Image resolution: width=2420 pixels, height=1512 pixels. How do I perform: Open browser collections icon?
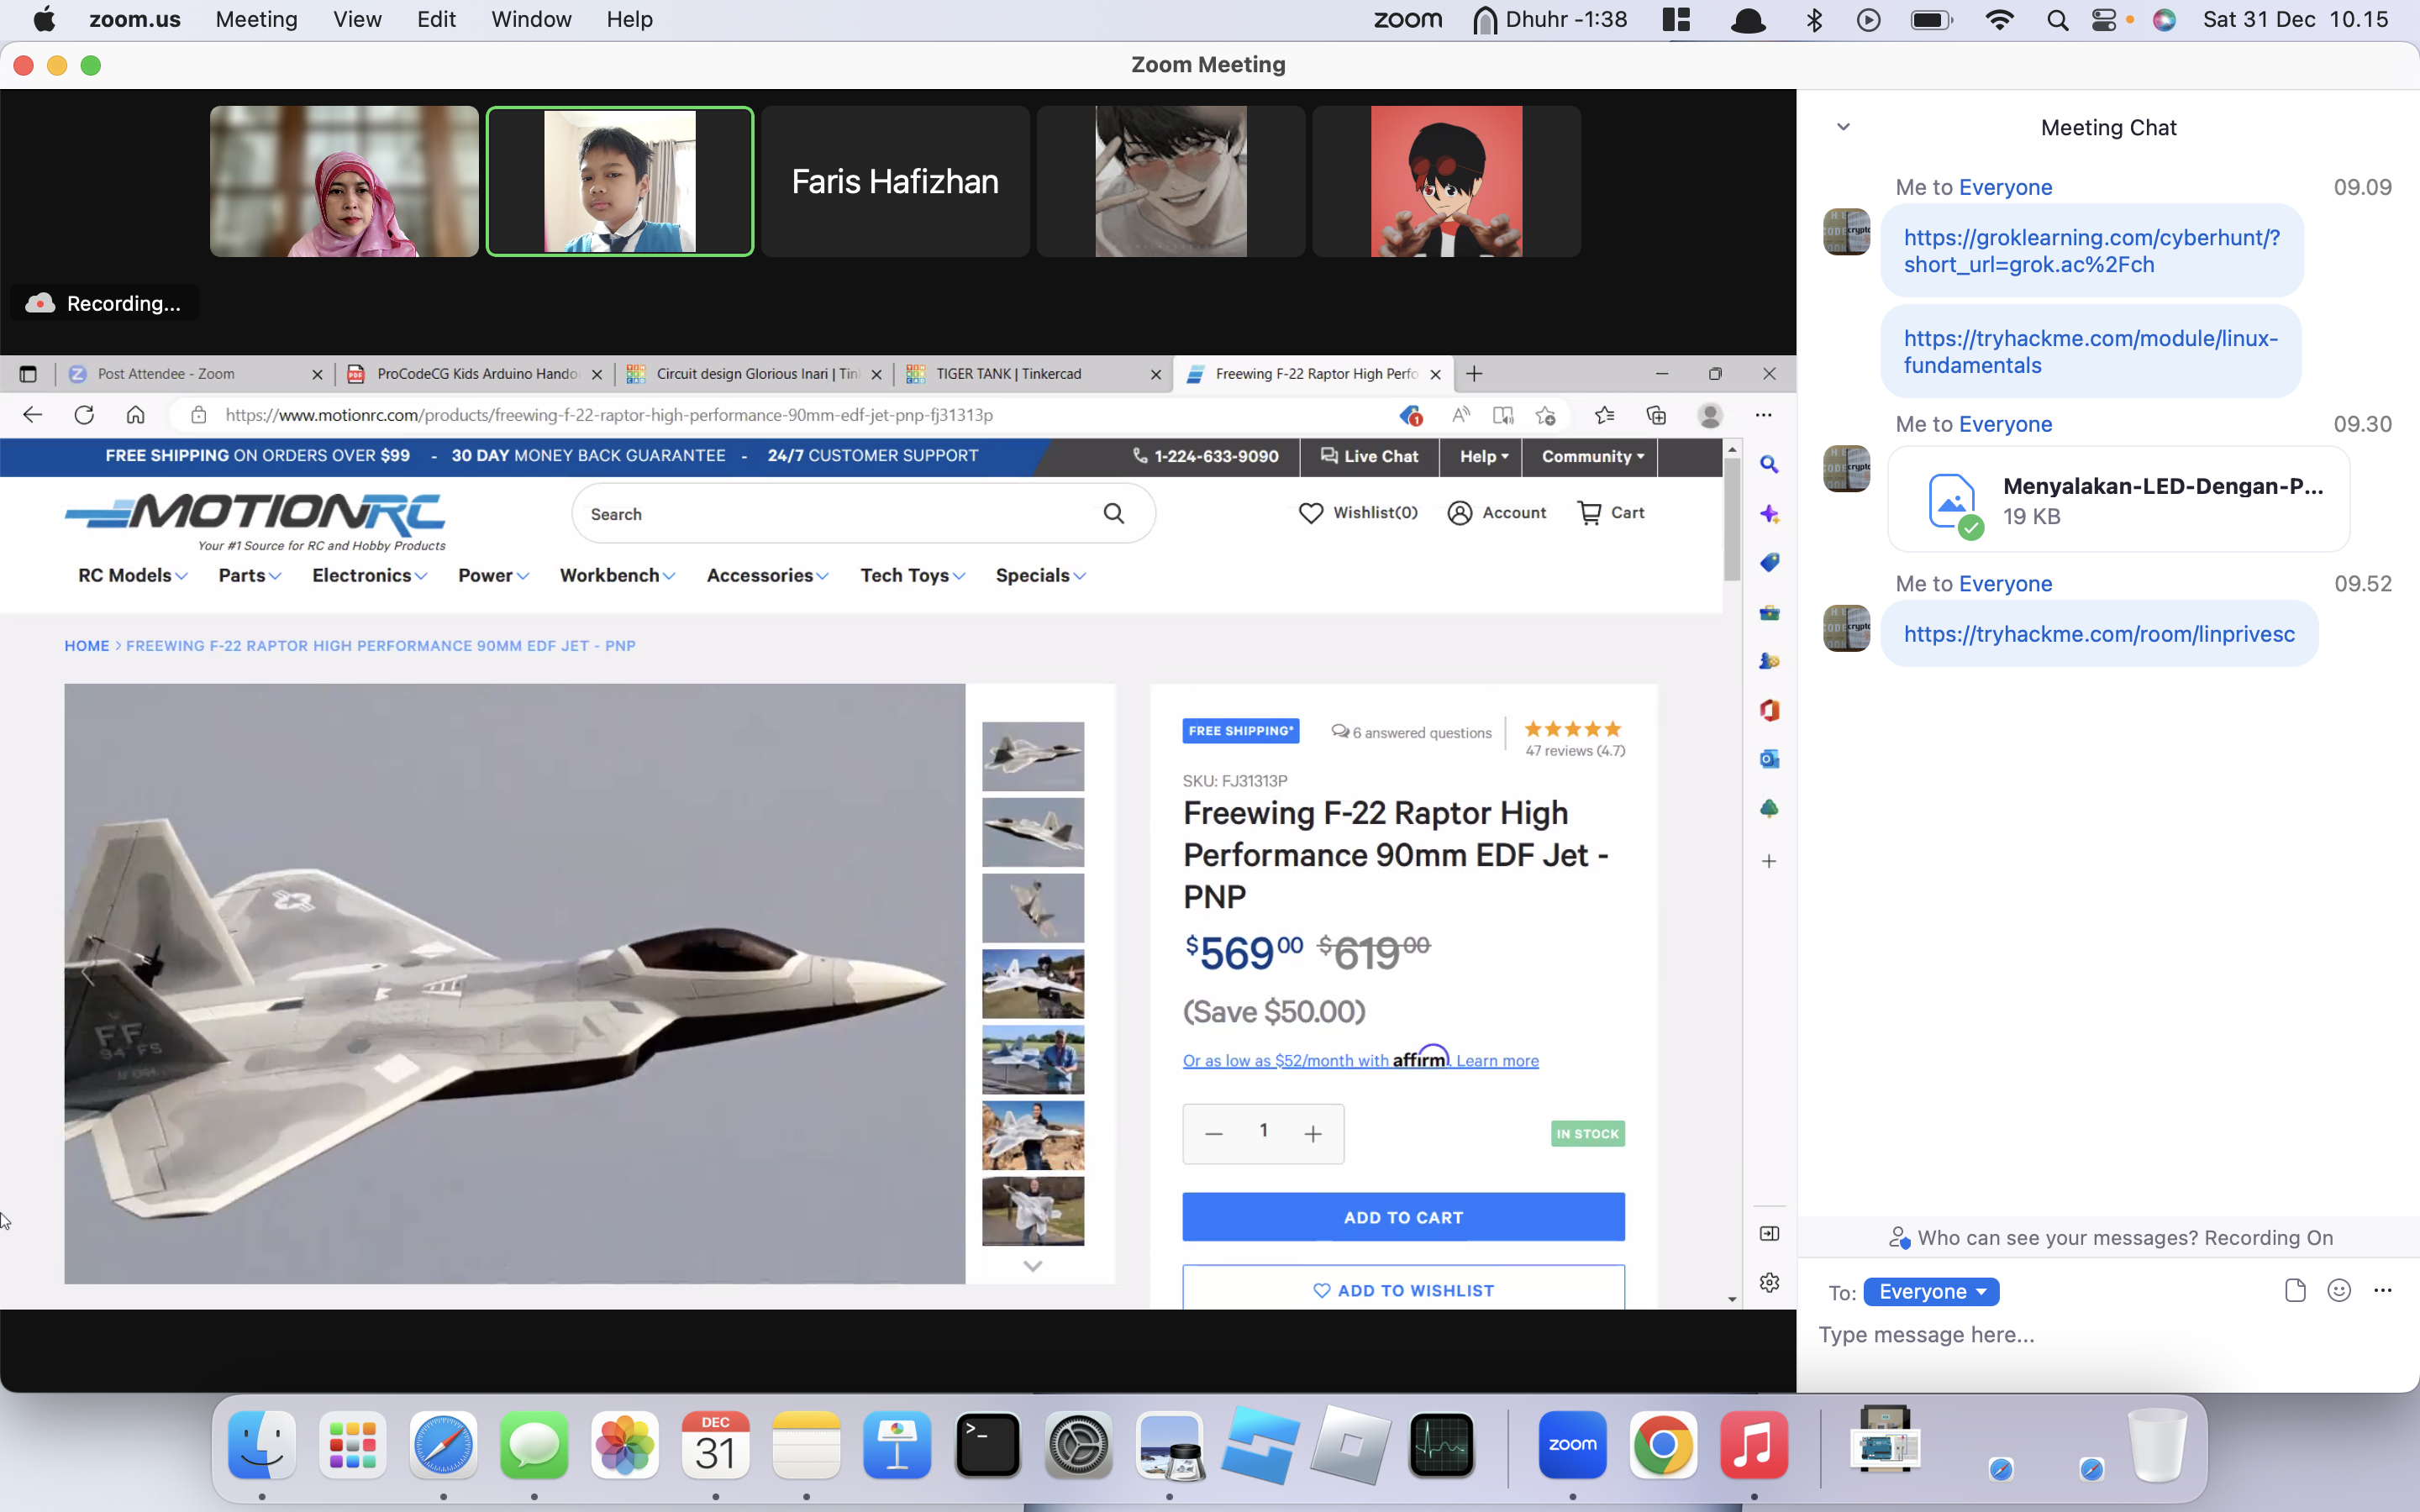(x=1656, y=415)
